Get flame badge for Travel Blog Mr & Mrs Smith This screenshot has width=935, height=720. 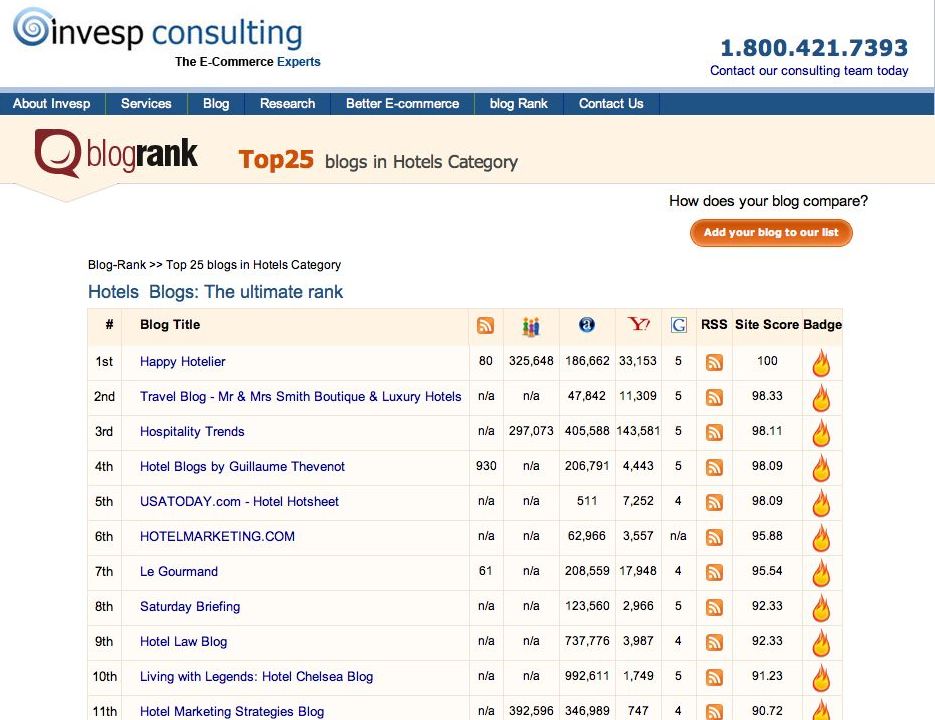pos(821,398)
